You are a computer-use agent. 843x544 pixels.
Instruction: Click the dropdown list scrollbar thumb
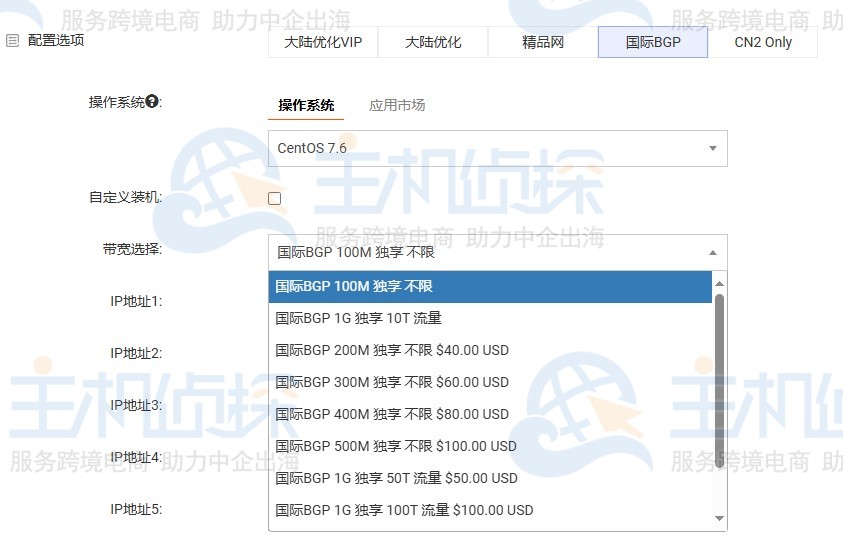click(x=719, y=382)
